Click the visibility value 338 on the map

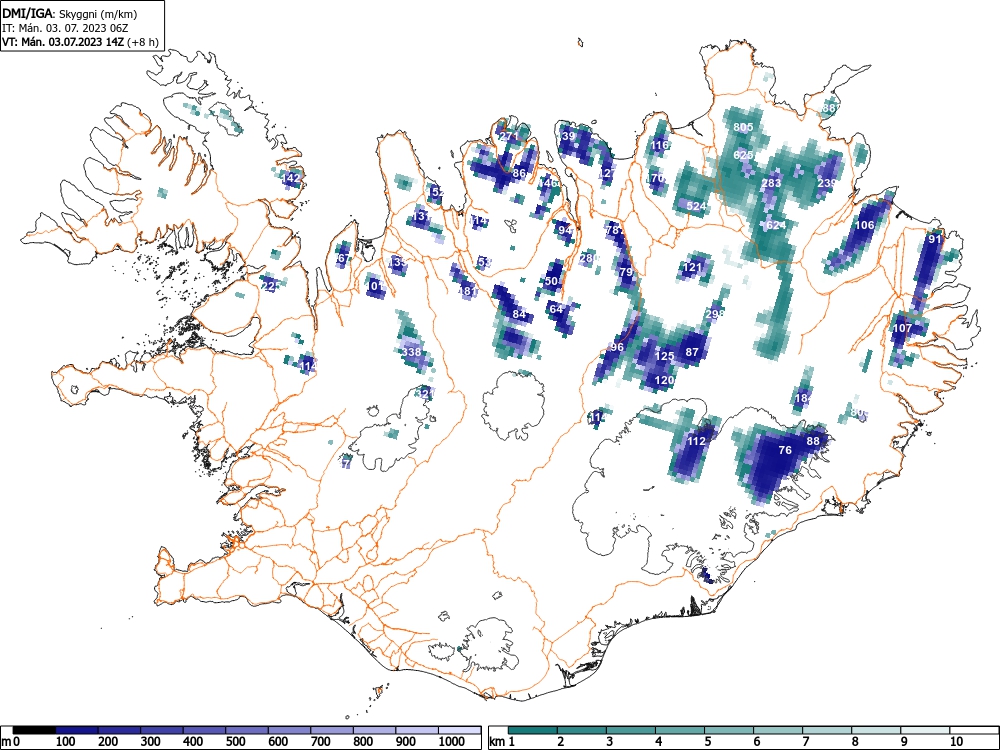pos(411,352)
